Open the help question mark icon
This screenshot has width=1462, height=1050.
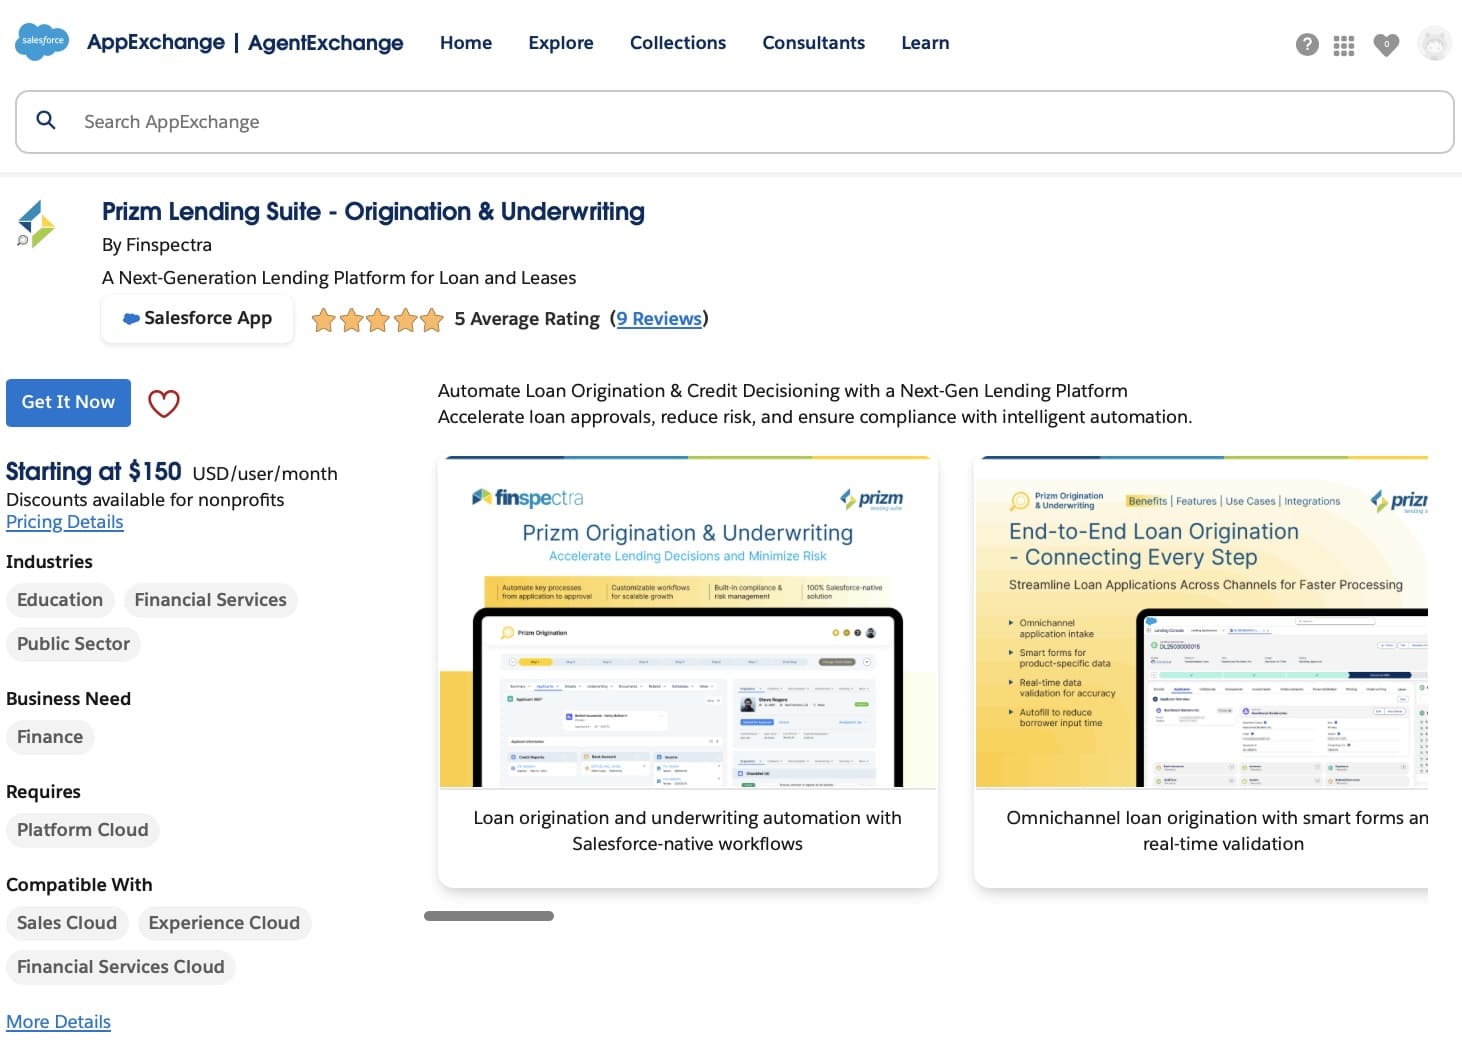click(1306, 44)
